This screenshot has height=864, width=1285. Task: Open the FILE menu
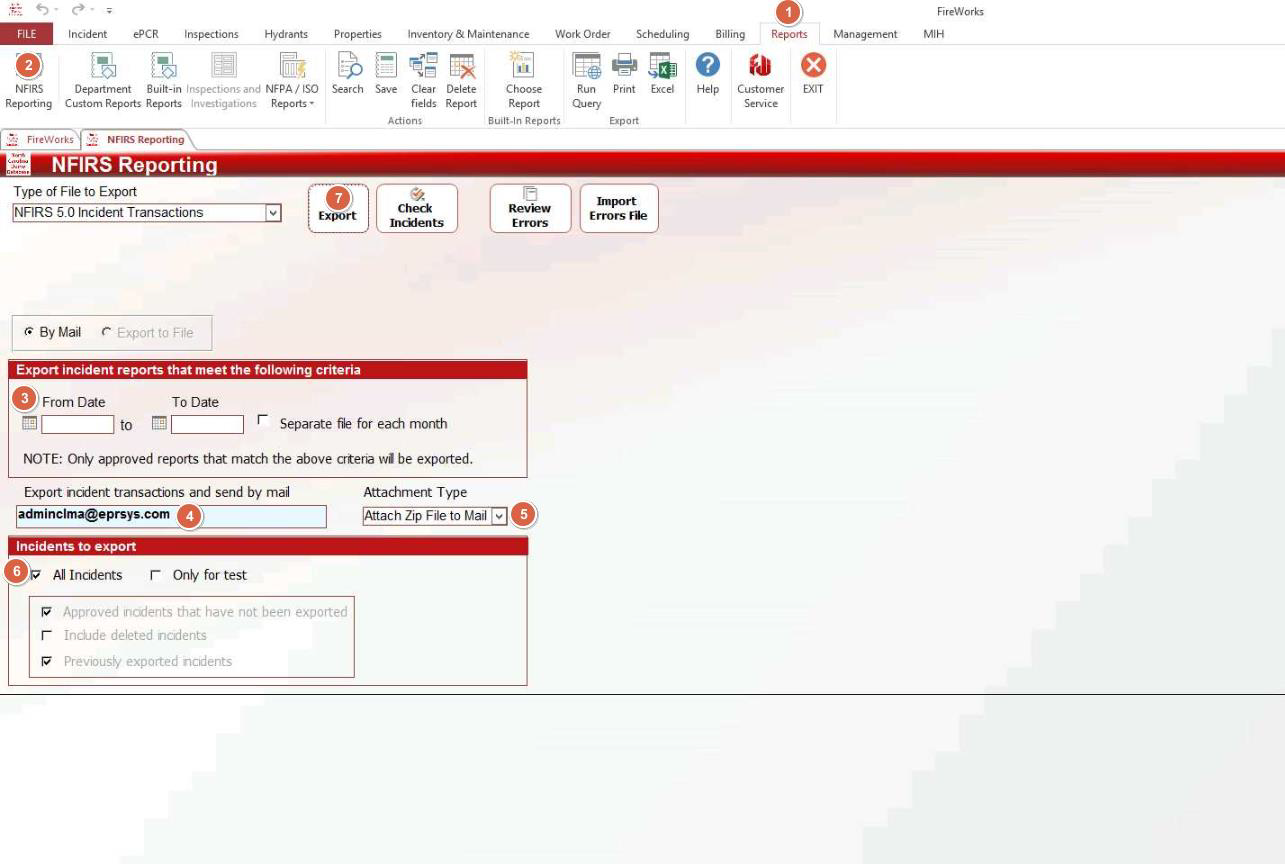(x=28, y=34)
